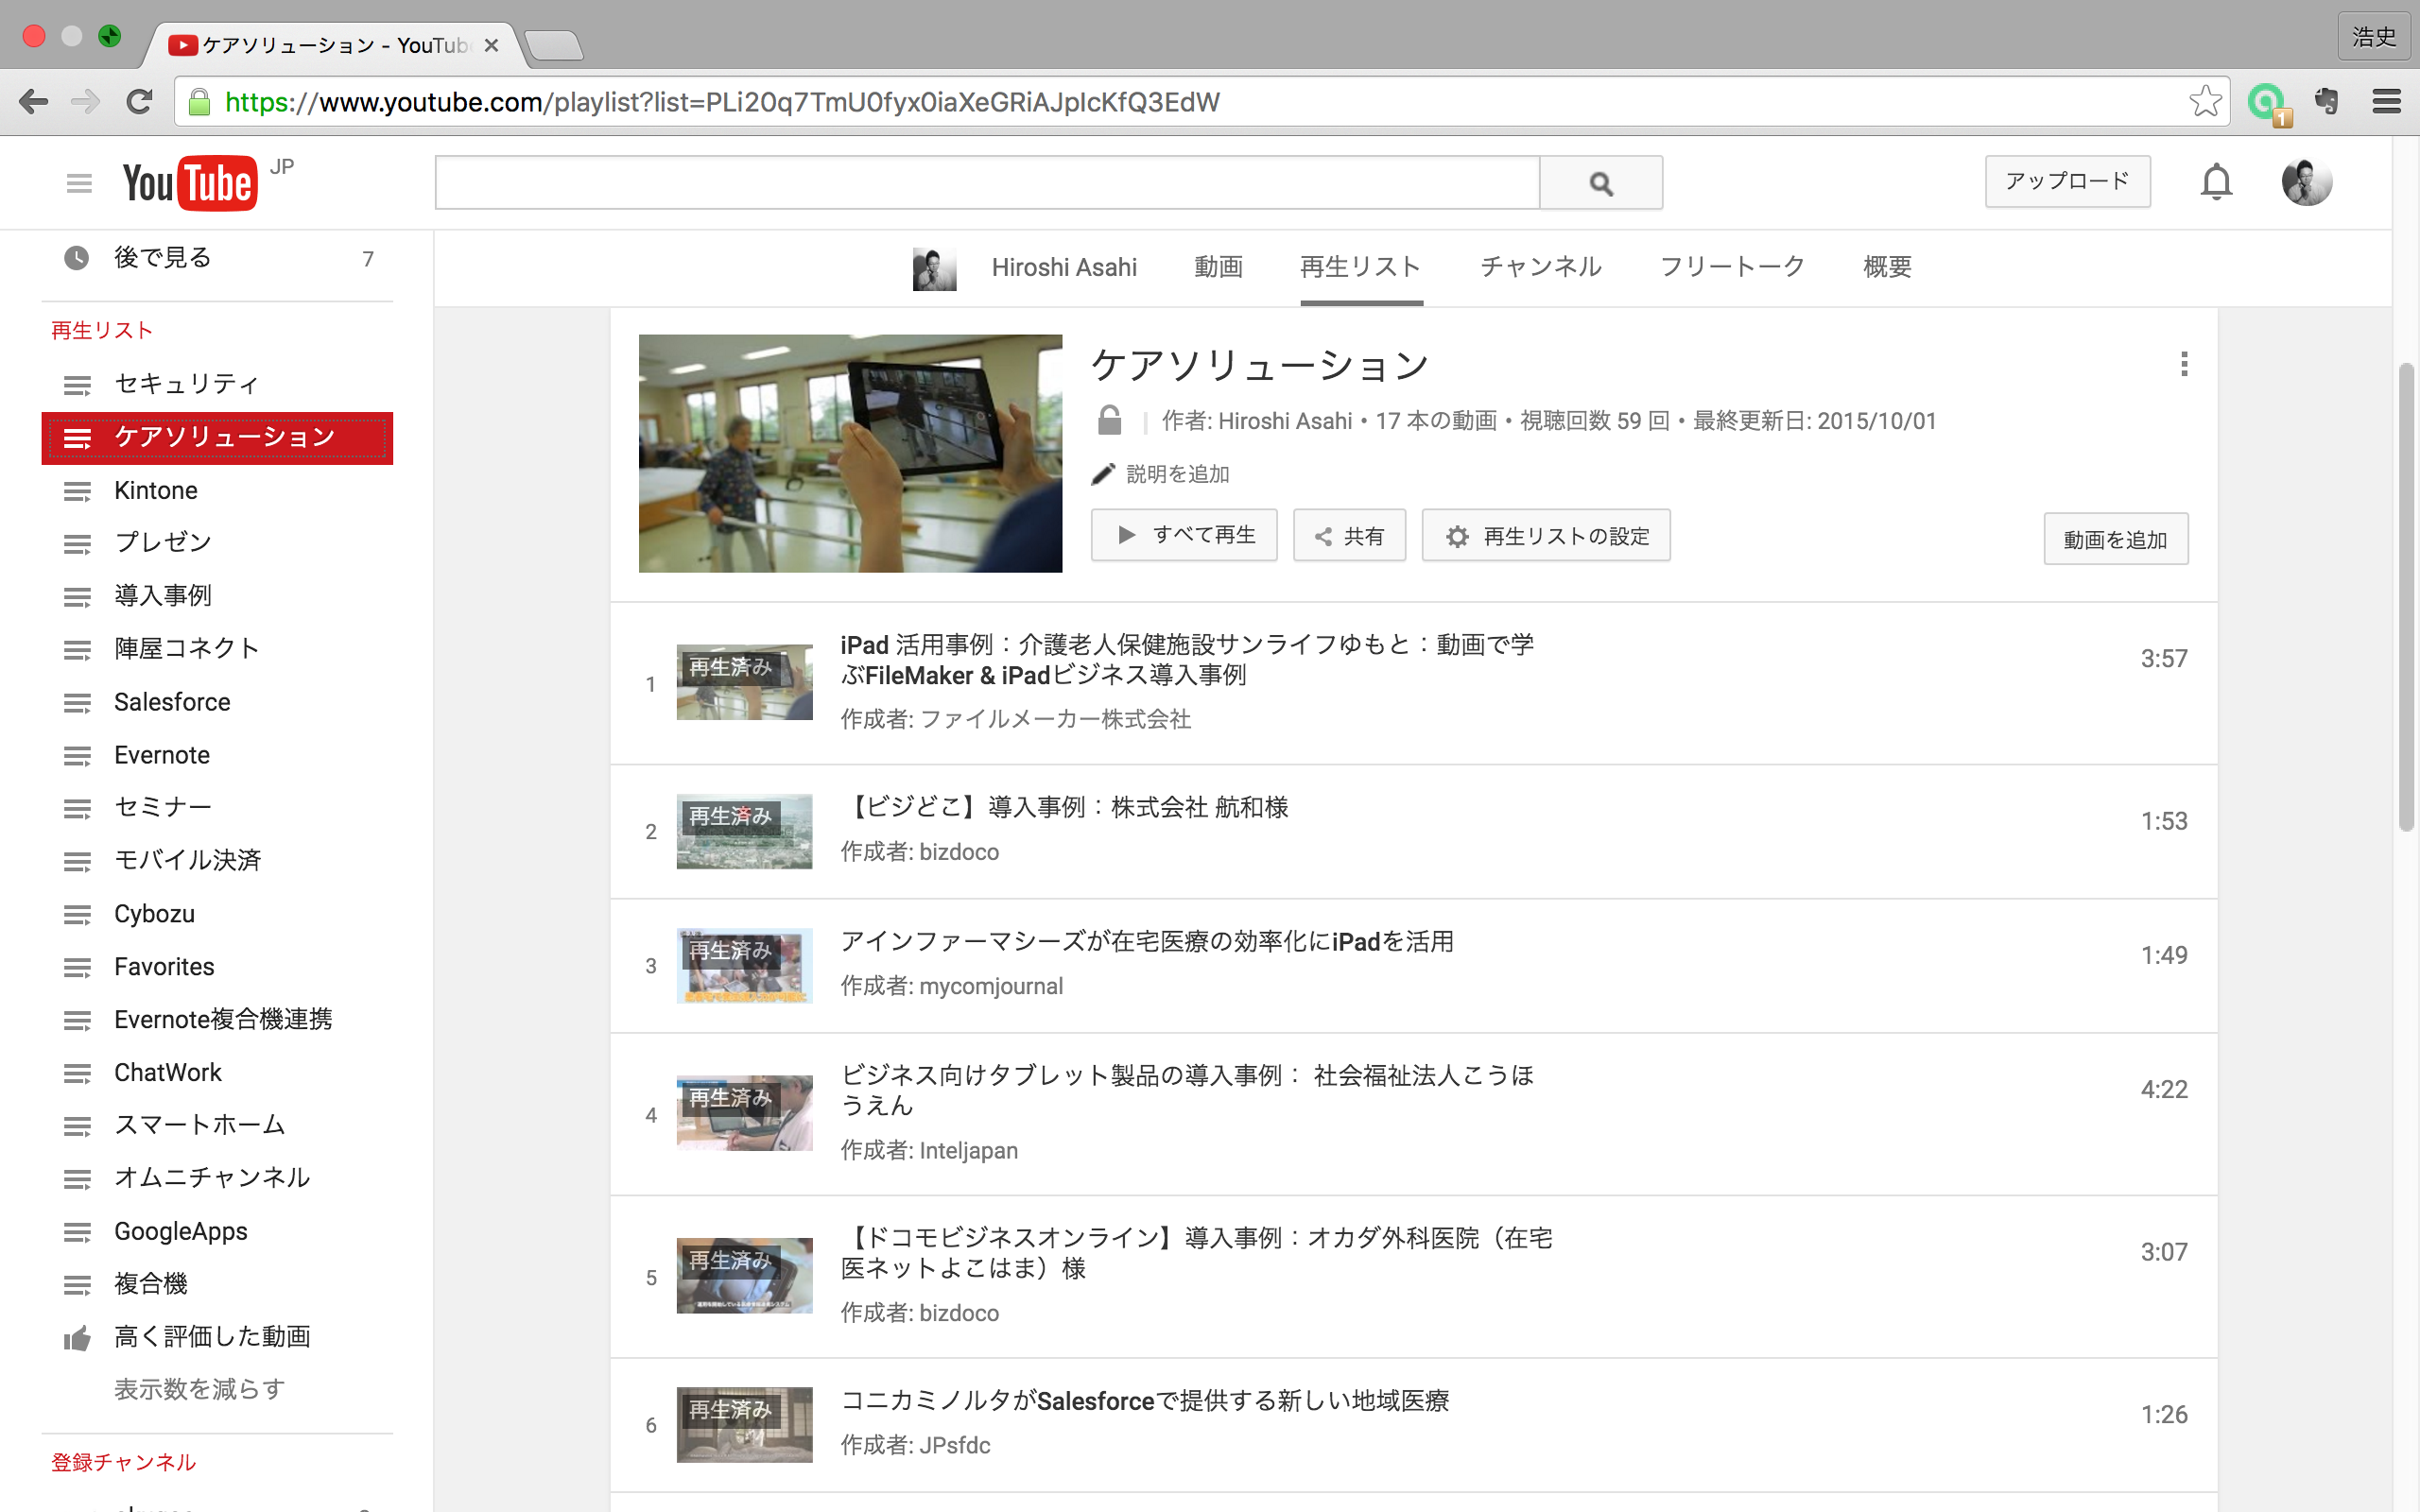The height and width of the screenshot is (1512, 2420).
Task: Click the search magnifier button
Action: click(1601, 183)
